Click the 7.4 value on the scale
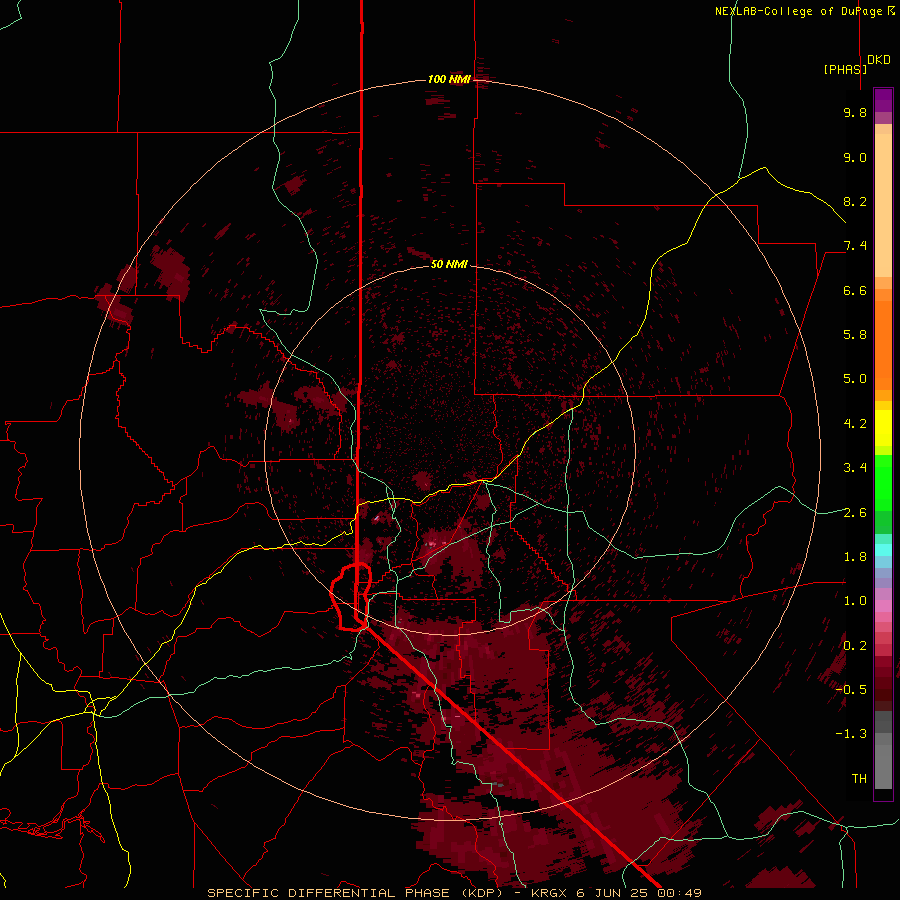This screenshot has width=900, height=900. (x=855, y=246)
